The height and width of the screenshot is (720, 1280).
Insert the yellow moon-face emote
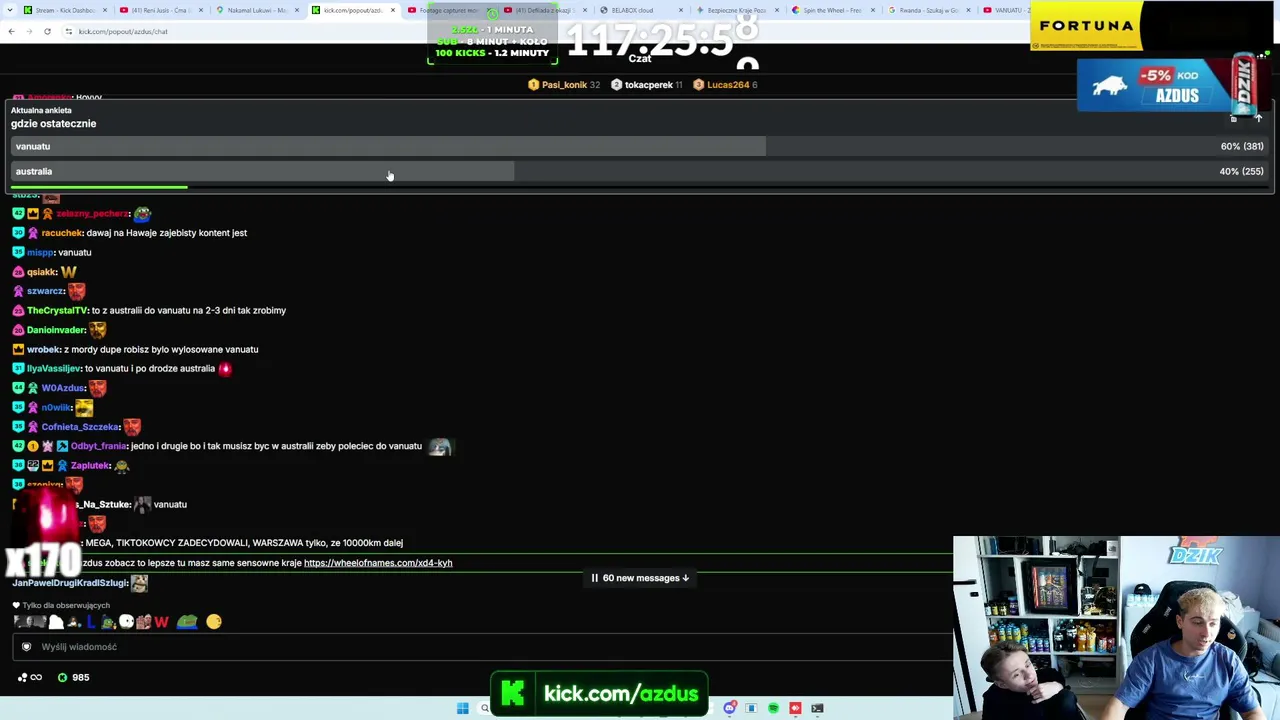tap(214, 622)
